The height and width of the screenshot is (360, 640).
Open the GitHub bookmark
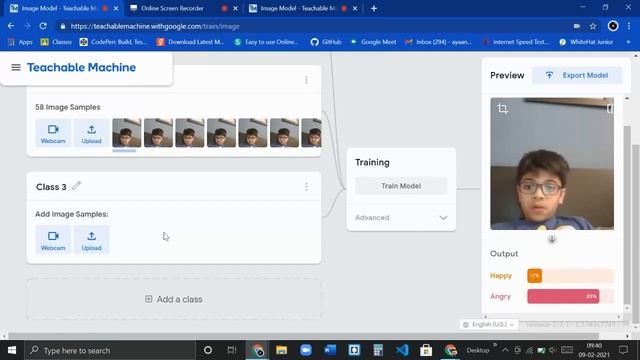[326, 42]
